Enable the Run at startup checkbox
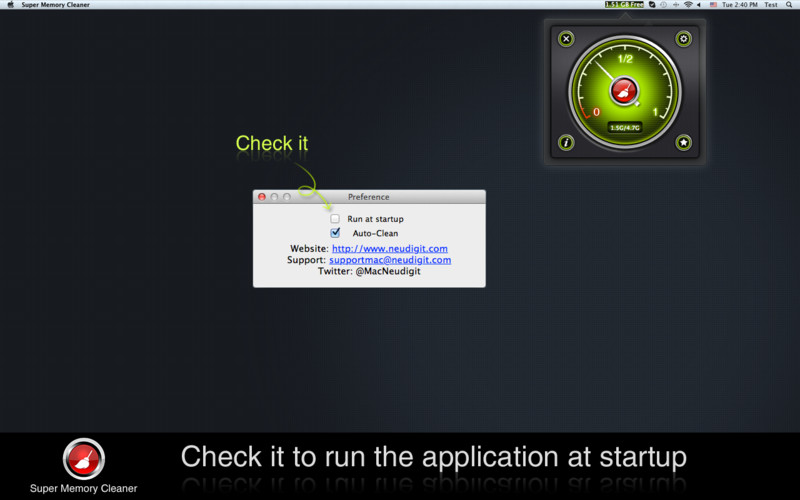 pyautogui.click(x=335, y=219)
